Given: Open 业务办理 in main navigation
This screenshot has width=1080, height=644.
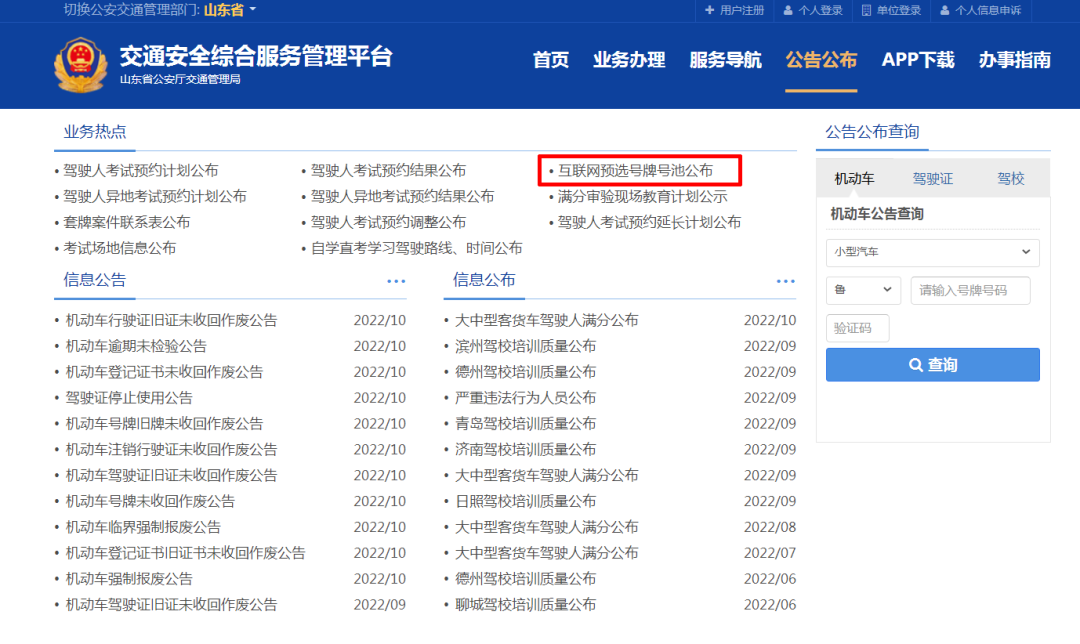Looking at the screenshot, I should pos(629,60).
